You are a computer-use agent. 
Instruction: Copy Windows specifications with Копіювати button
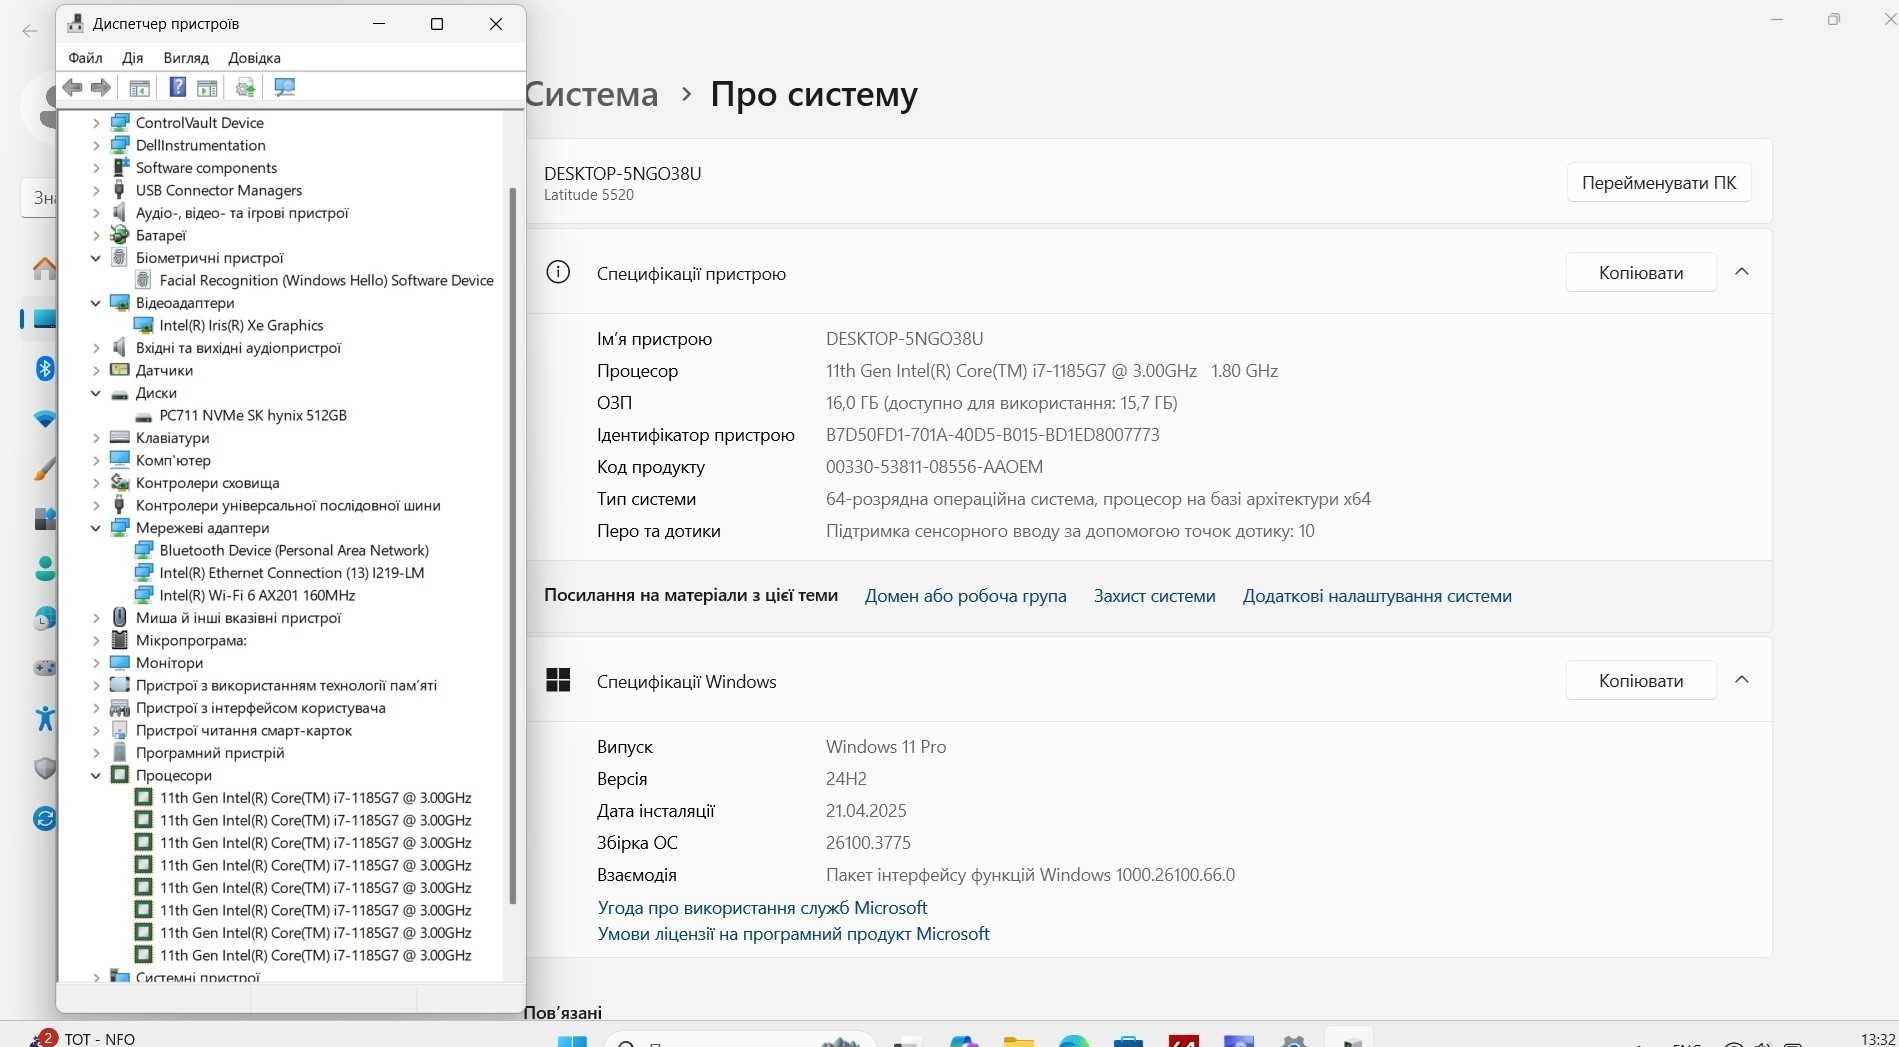[x=1641, y=681]
